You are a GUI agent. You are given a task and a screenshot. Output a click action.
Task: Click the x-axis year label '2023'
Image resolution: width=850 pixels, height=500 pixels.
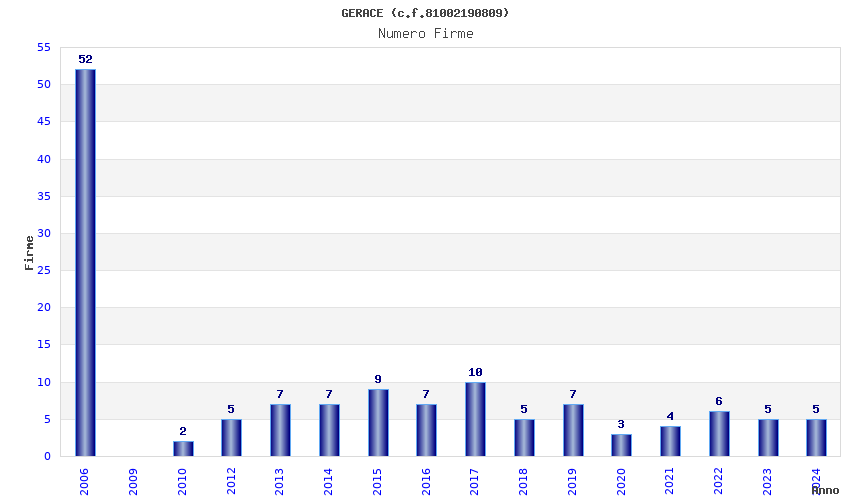coord(767,482)
